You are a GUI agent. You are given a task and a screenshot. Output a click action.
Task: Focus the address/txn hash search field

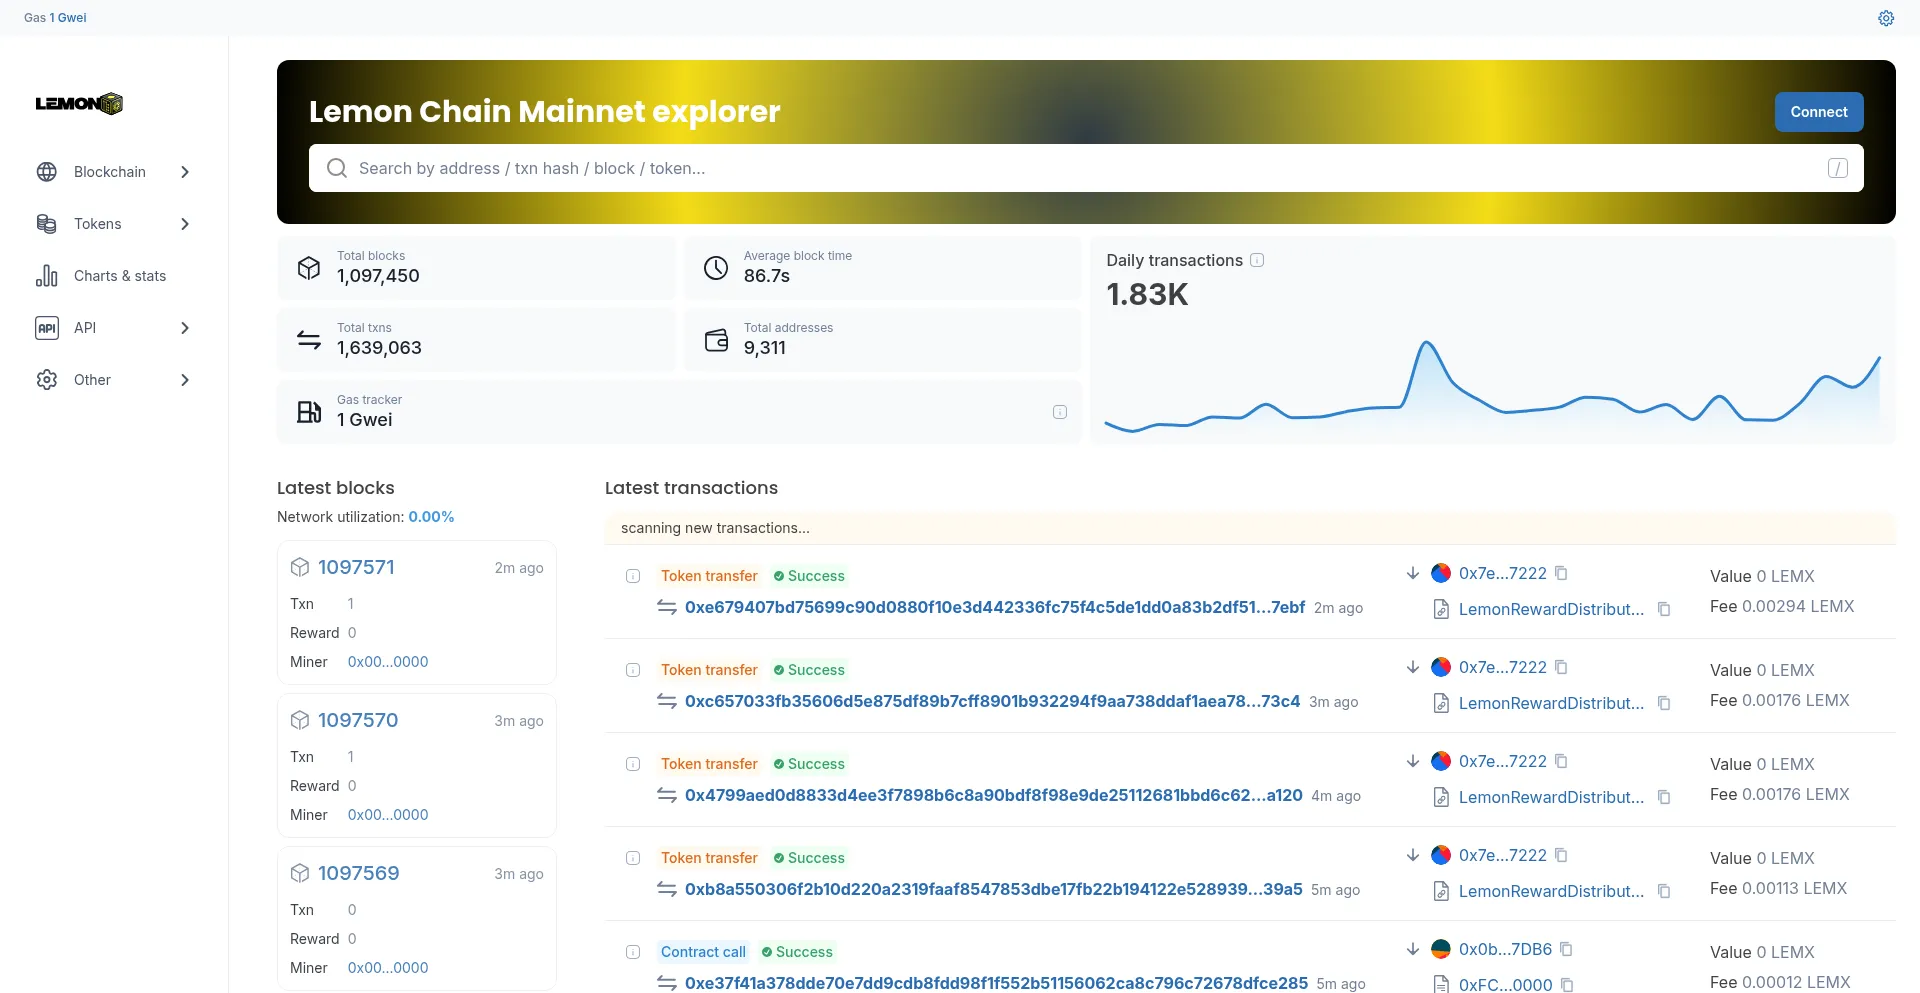pyautogui.click(x=1086, y=168)
